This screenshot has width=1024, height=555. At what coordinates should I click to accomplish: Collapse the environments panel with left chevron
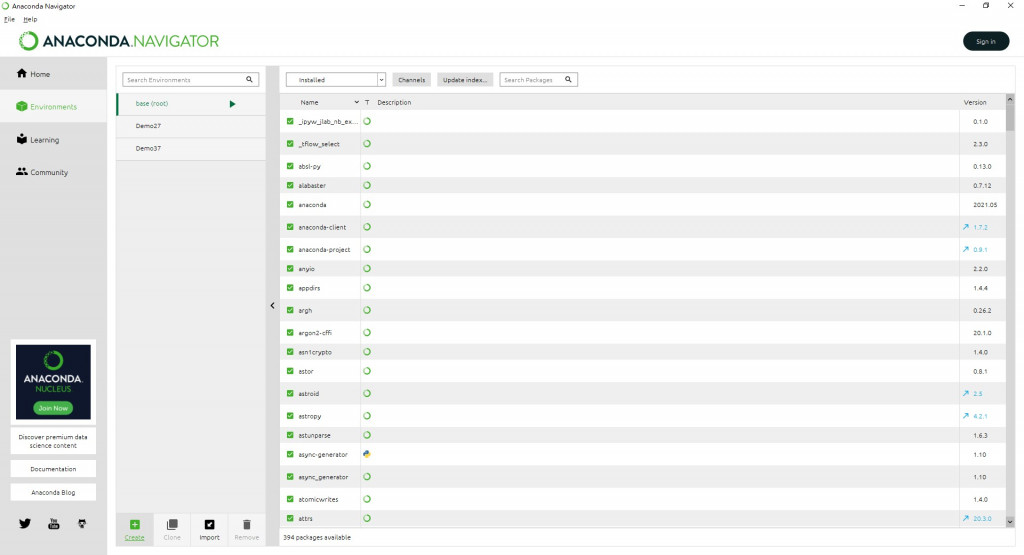tap(272, 306)
